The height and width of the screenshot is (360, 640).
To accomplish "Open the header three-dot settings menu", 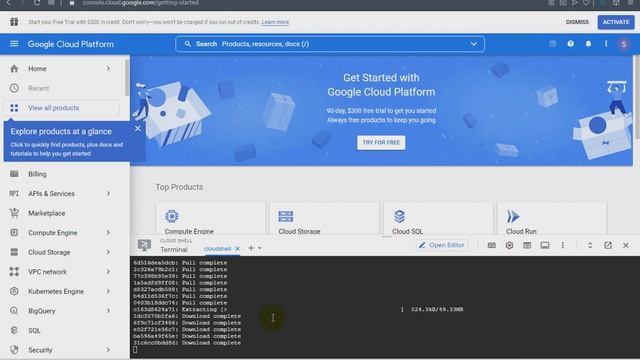I will [x=606, y=44].
